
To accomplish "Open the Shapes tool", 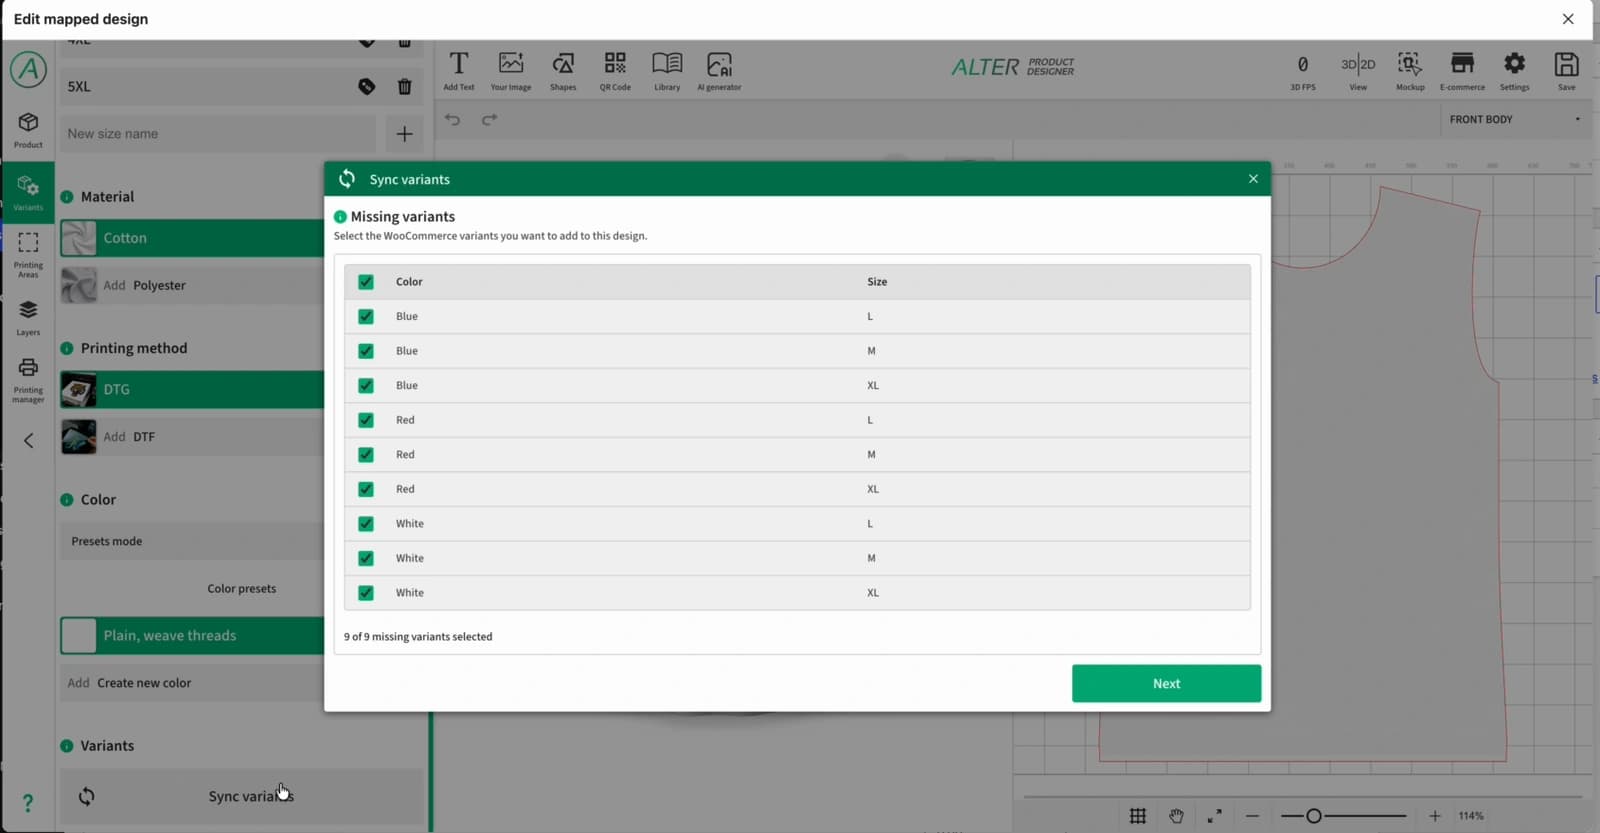I will 563,70.
